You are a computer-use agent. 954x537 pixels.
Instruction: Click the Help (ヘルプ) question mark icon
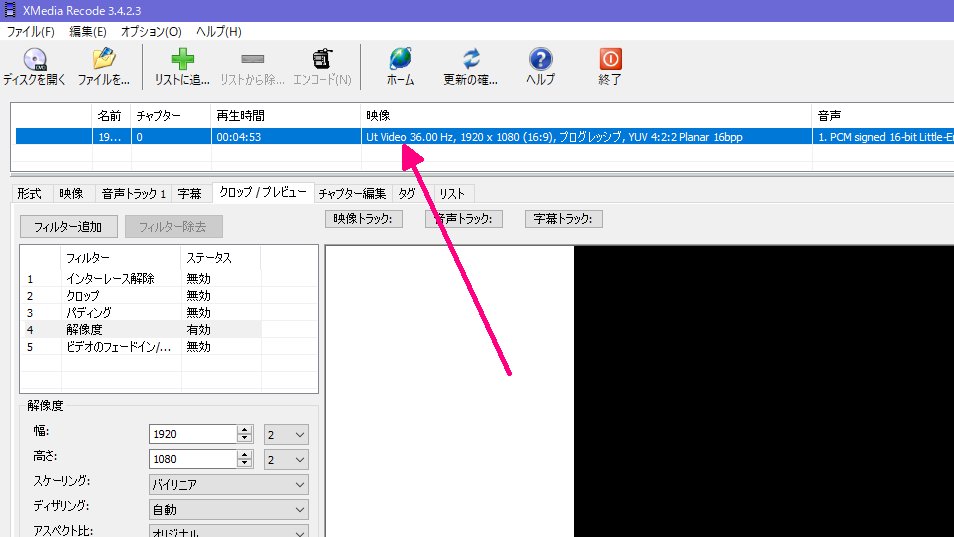pos(540,59)
